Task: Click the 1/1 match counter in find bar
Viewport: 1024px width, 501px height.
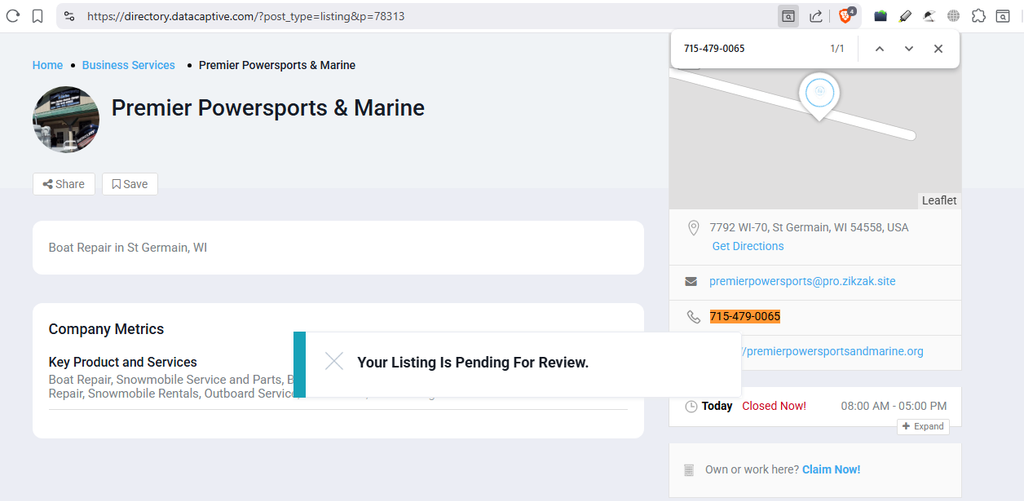Action: pyautogui.click(x=837, y=49)
